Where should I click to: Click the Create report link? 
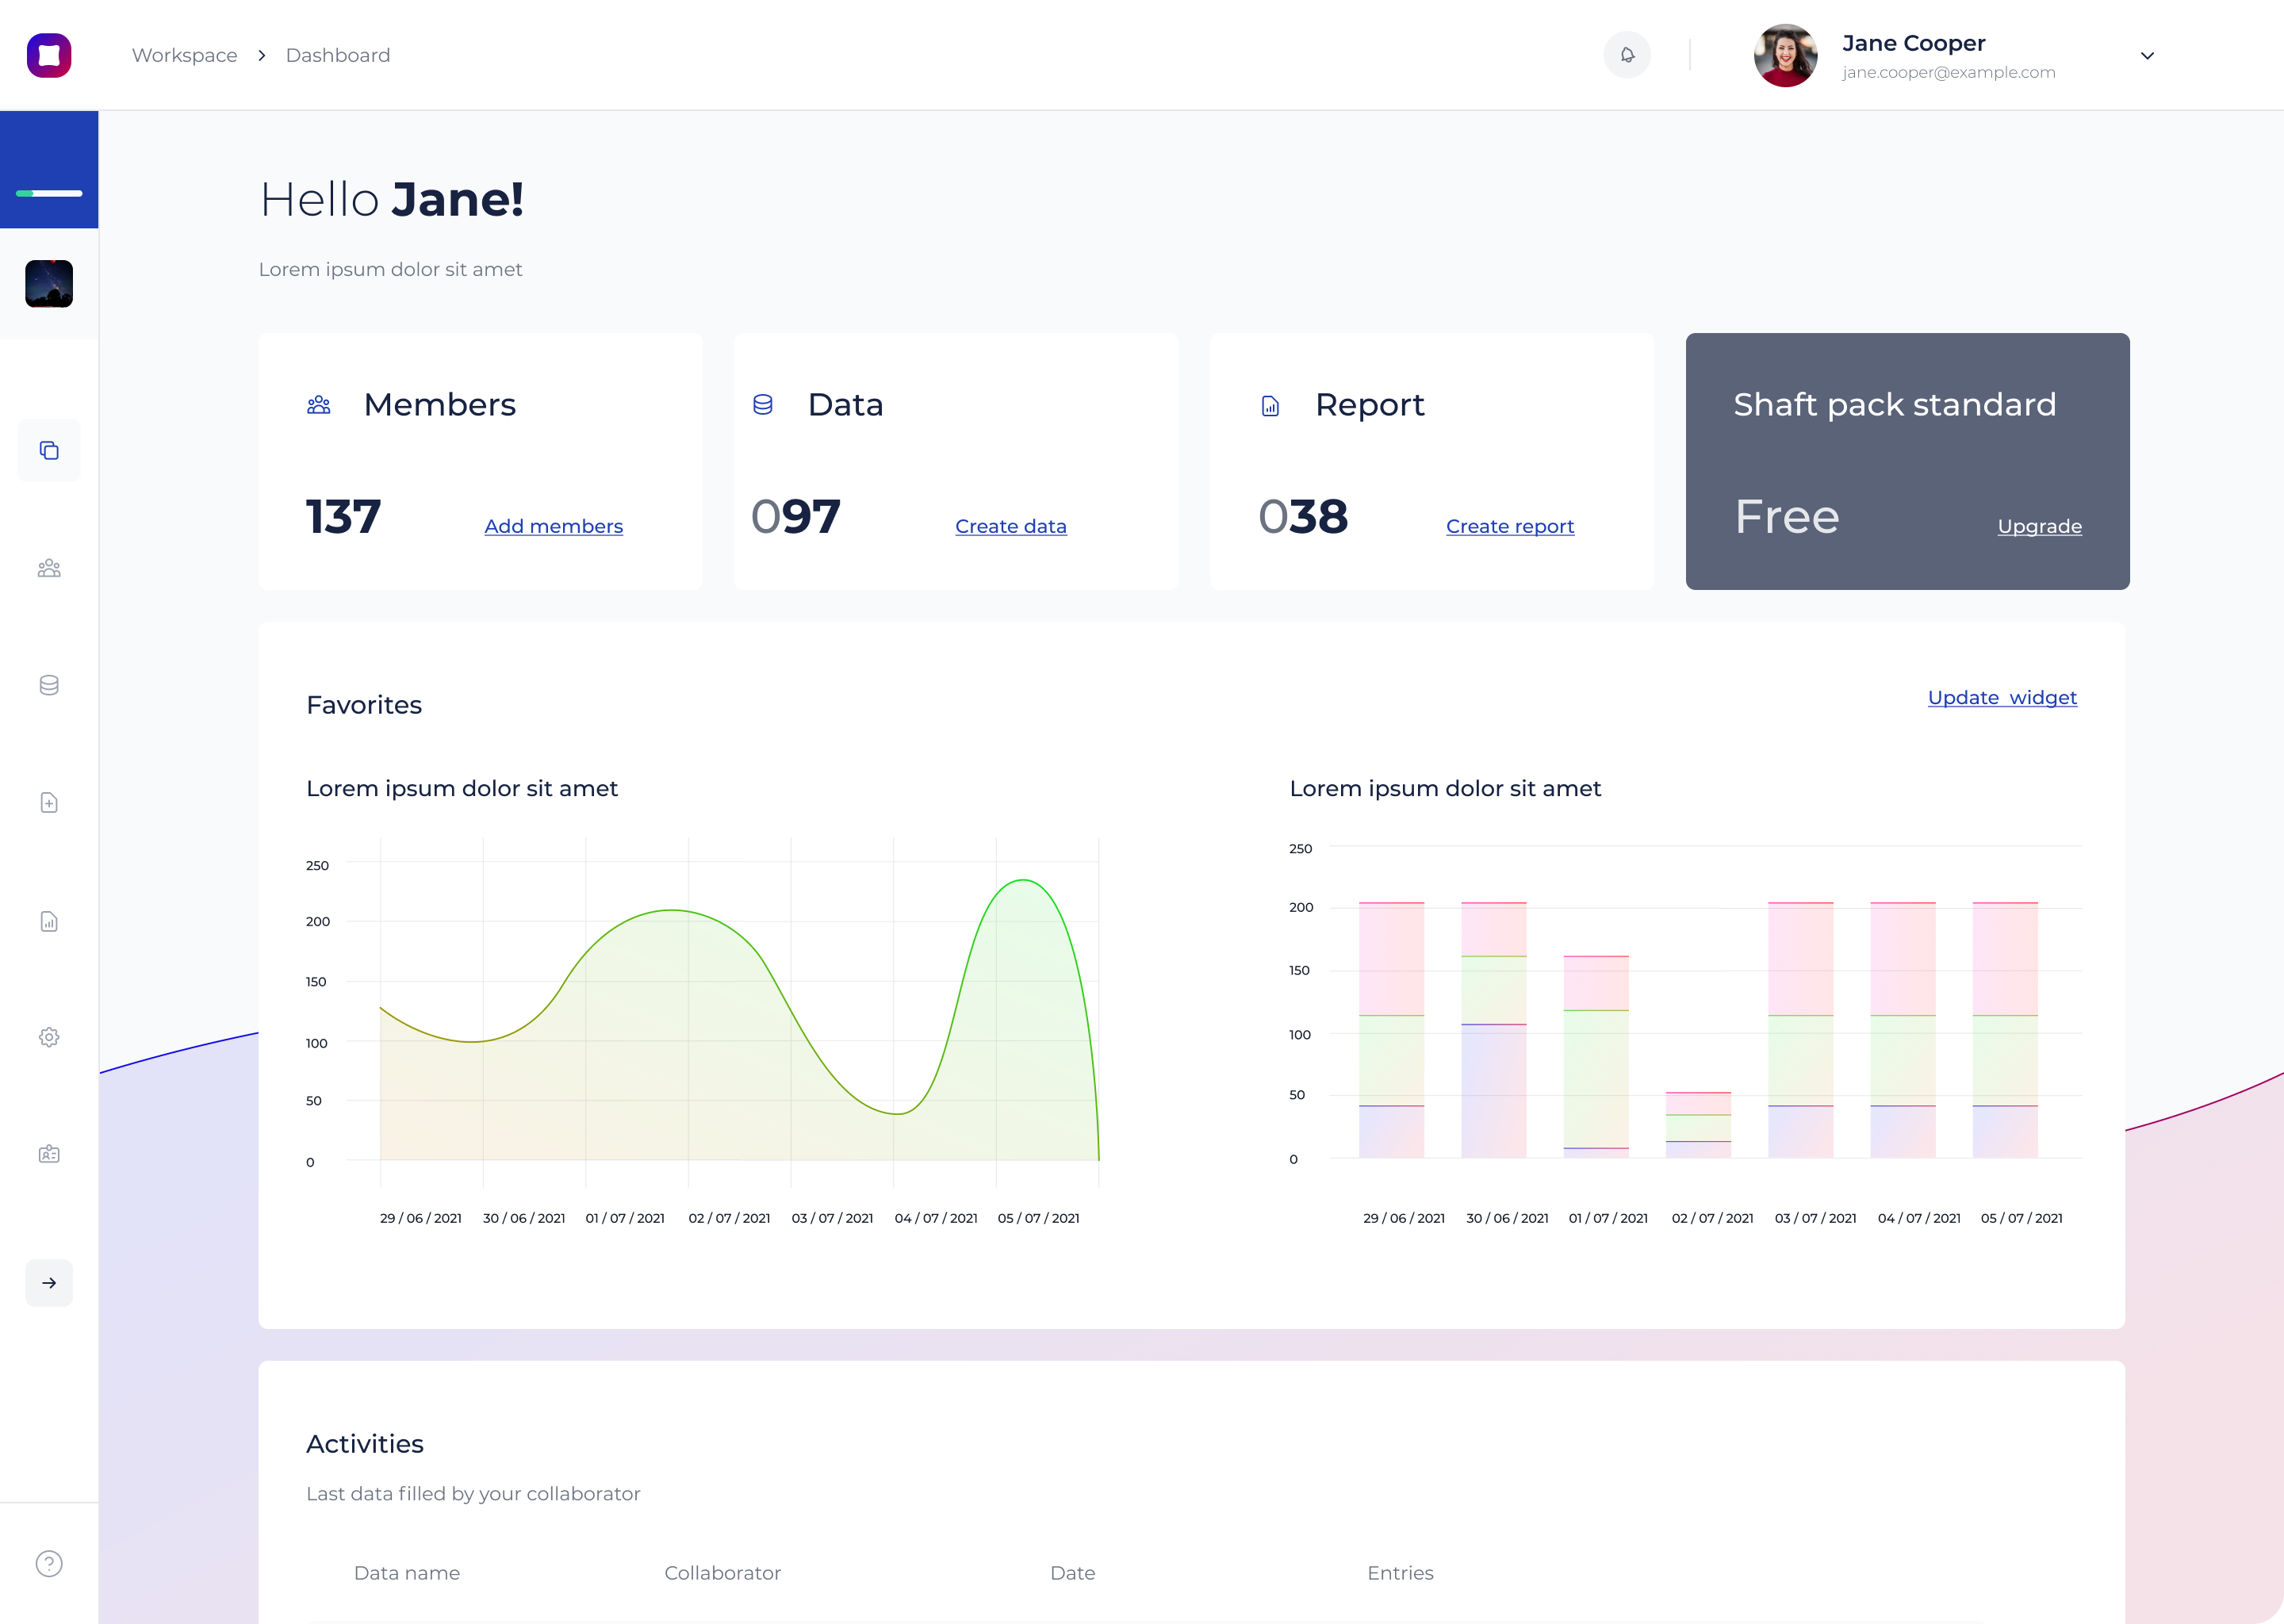coord(1509,526)
